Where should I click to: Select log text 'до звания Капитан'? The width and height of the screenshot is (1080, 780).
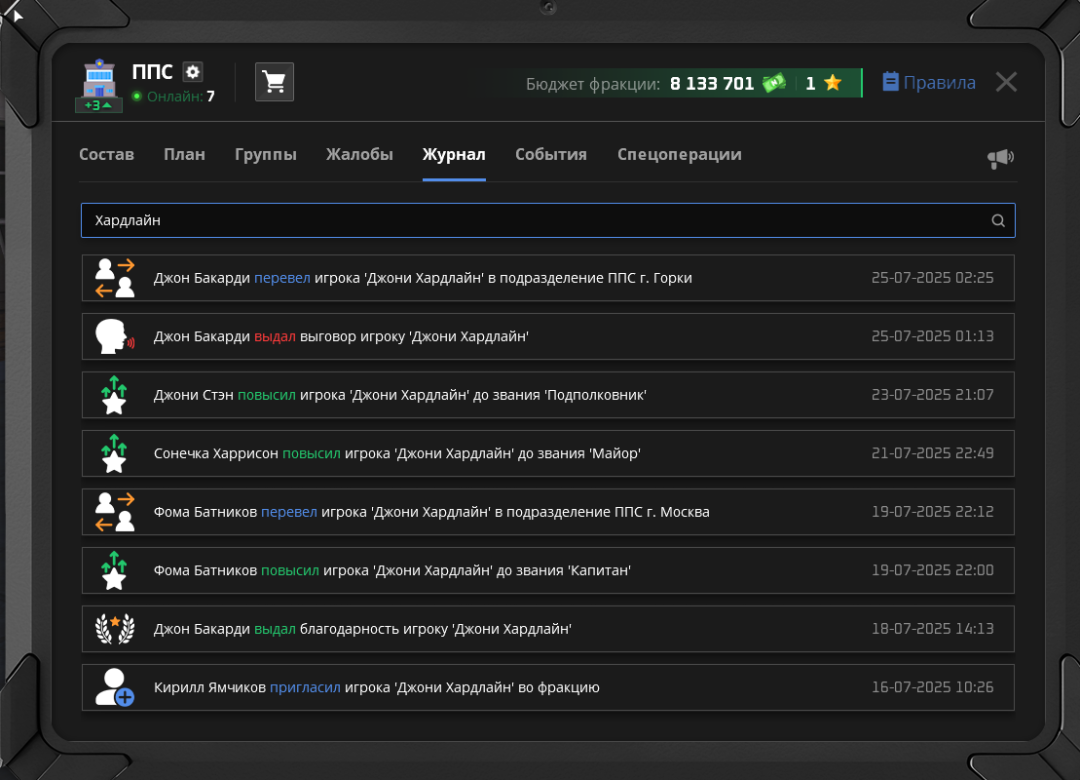pyautogui.click(x=563, y=571)
